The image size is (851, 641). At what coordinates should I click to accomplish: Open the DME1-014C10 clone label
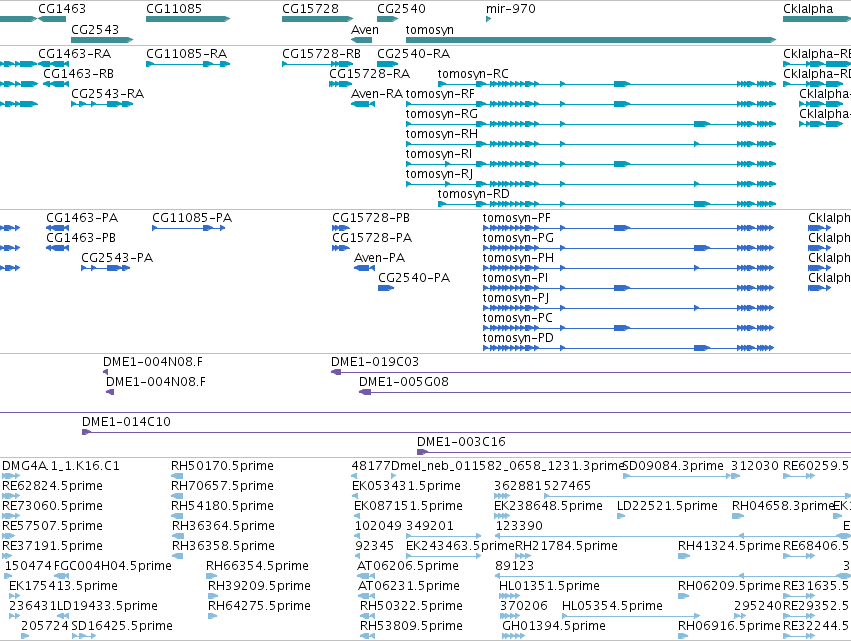(126, 422)
